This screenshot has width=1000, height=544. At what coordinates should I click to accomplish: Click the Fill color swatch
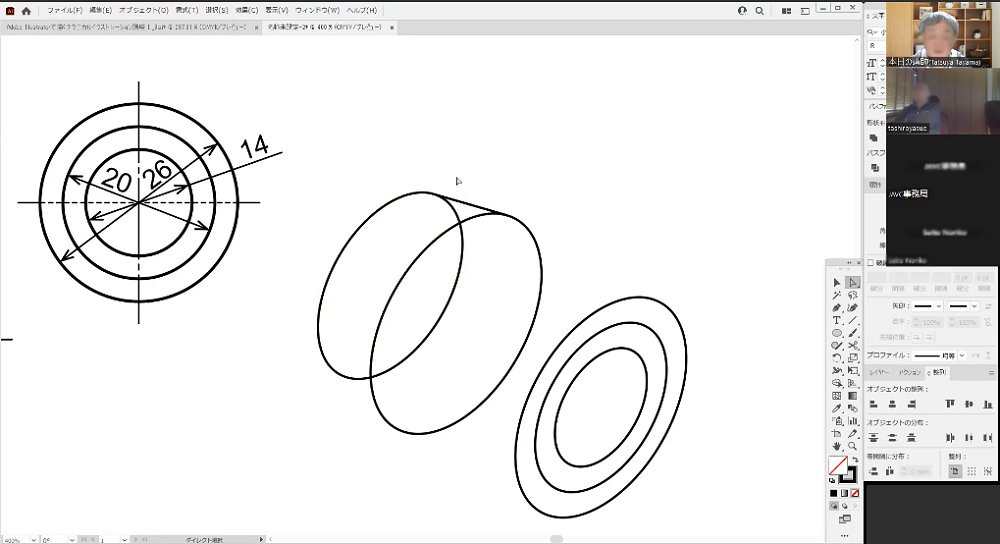tap(837, 466)
